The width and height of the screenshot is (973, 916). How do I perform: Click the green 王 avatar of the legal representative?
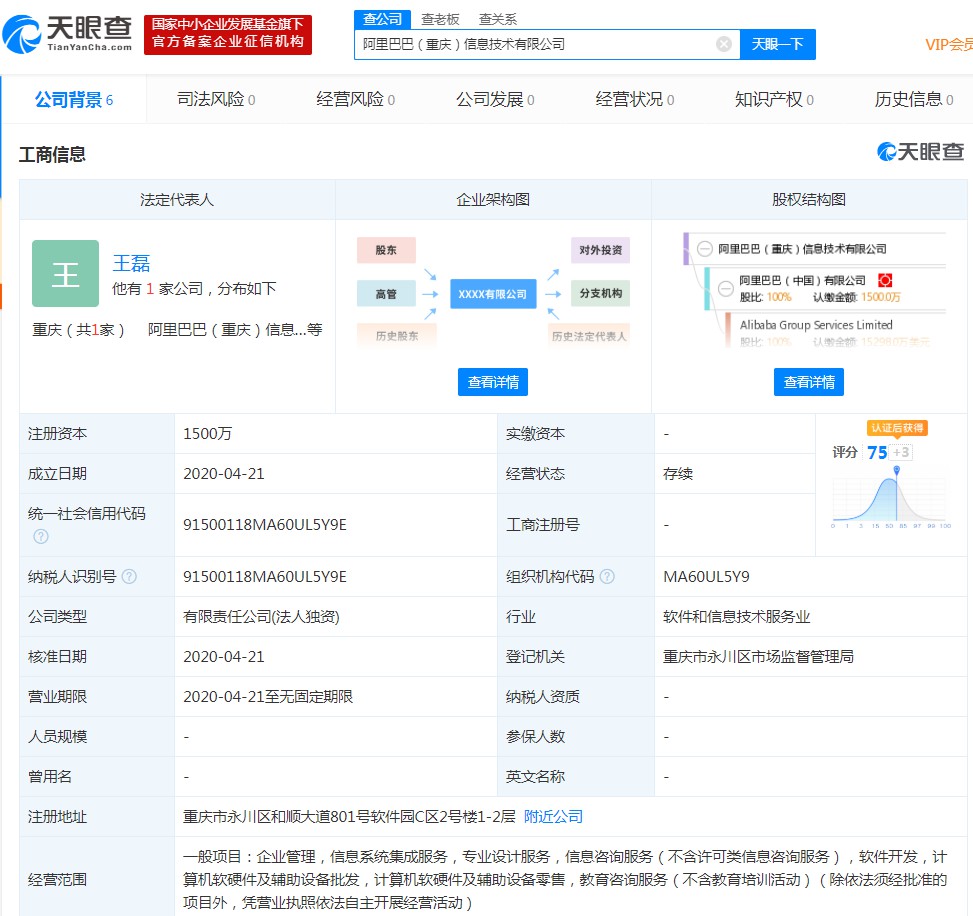[x=65, y=274]
